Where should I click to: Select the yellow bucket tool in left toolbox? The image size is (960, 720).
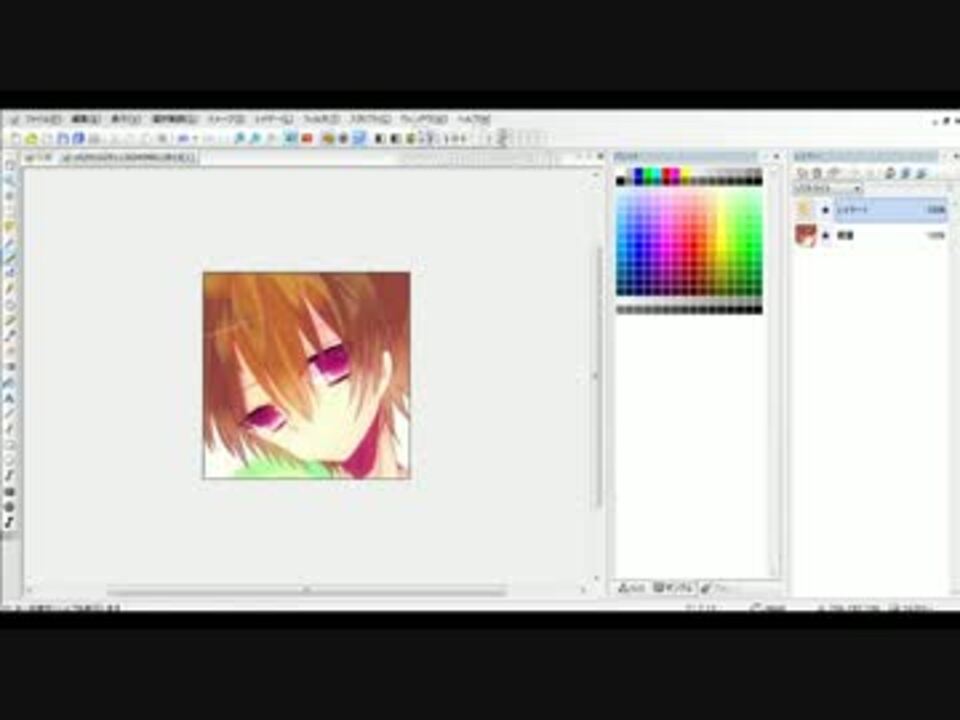tap(10, 227)
